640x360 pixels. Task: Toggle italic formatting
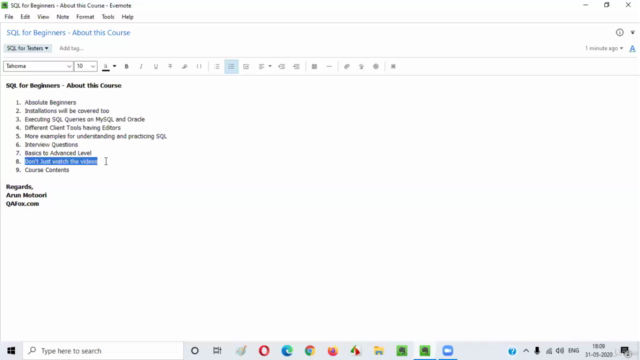point(141,66)
